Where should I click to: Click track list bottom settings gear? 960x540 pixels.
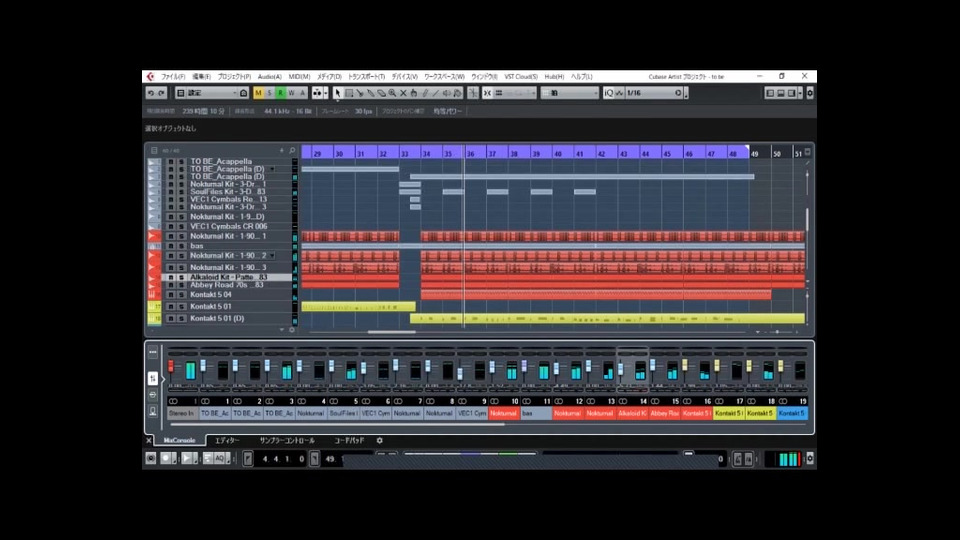pyautogui.click(x=292, y=330)
